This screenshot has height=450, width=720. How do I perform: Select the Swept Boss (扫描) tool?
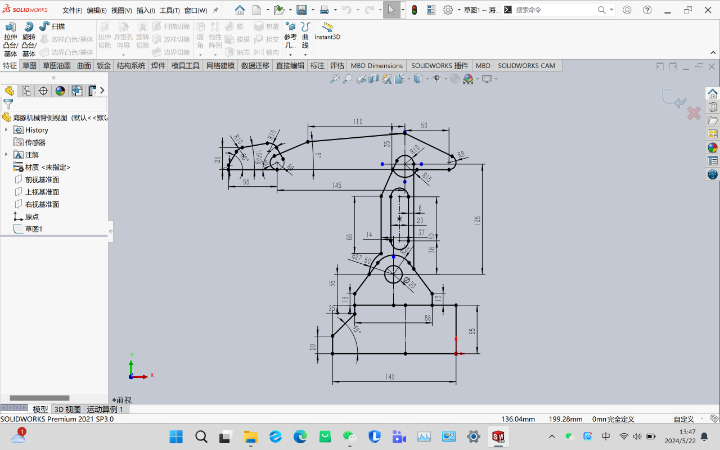[52, 27]
